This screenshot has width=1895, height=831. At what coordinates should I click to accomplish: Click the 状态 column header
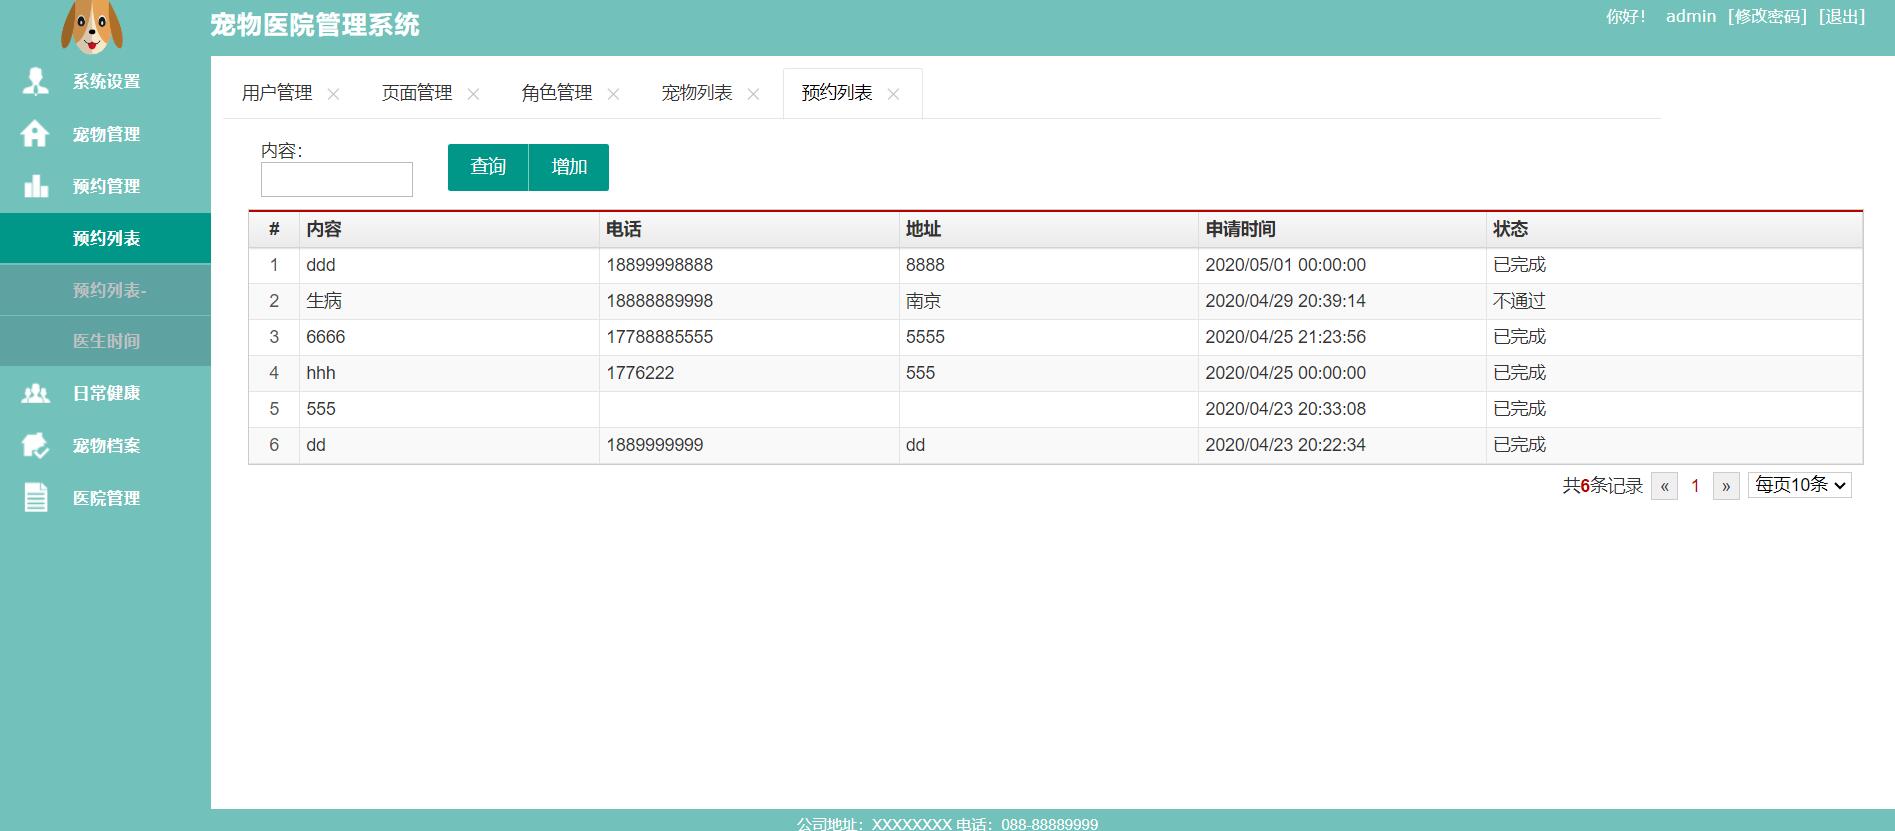point(1674,229)
